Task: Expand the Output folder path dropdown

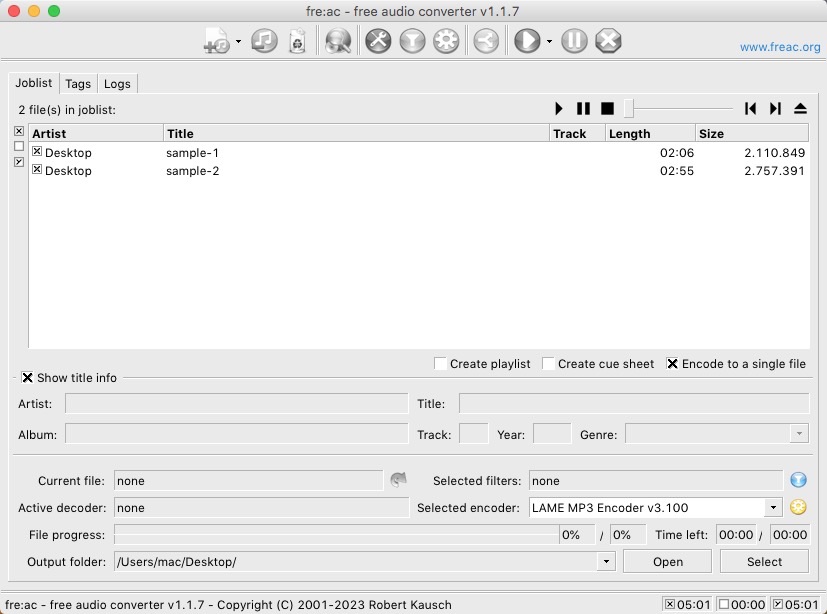Action: pos(605,562)
